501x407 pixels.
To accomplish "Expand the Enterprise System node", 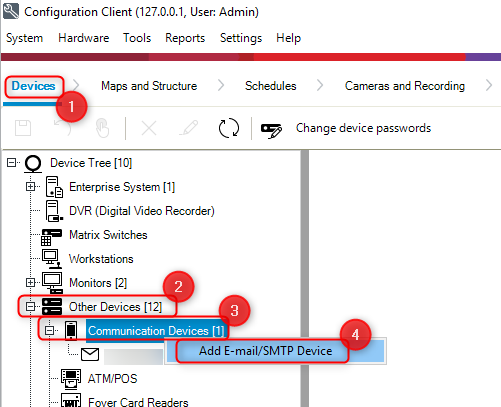I will tap(30, 187).
